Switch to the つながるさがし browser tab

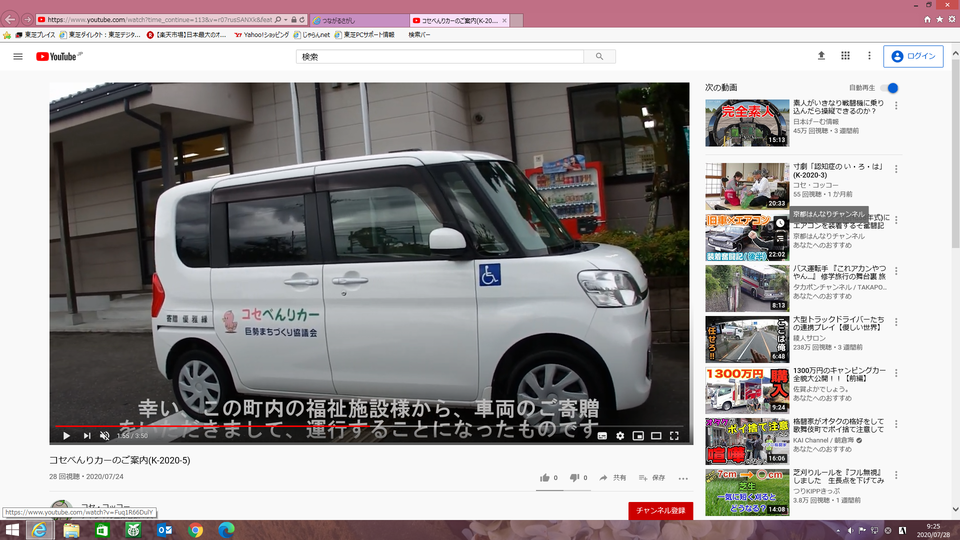click(359, 20)
